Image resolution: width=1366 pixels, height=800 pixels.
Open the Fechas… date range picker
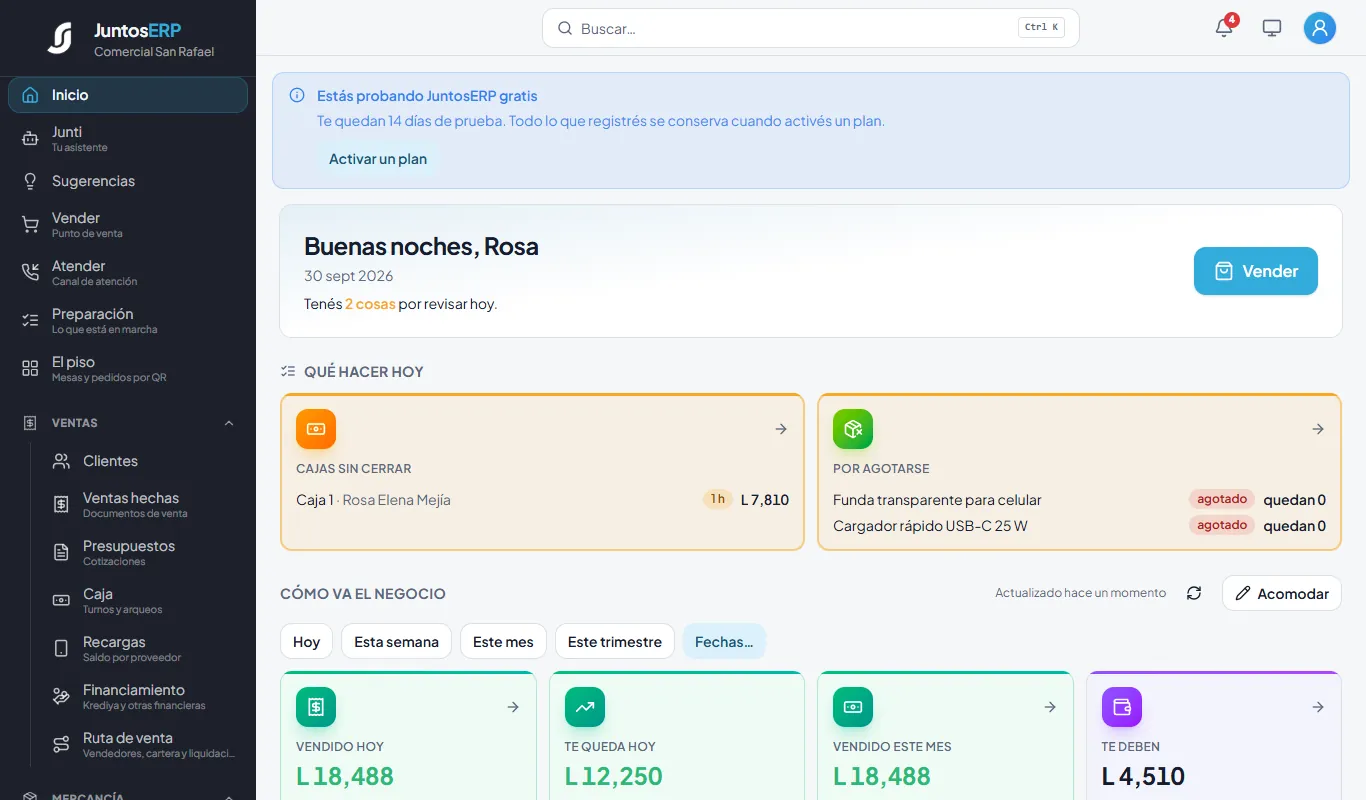tap(724, 642)
